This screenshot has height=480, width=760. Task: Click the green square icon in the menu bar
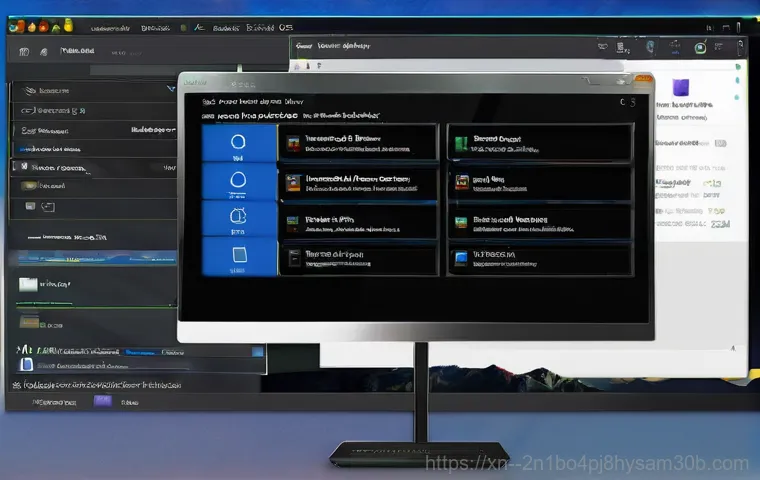click(183, 28)
